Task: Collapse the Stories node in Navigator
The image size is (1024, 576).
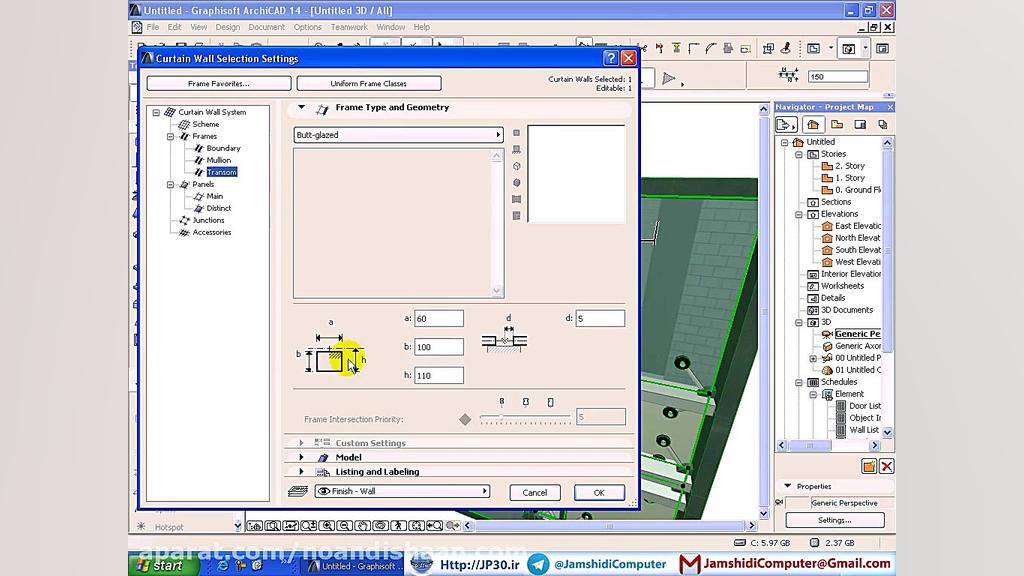Action: point(799,154)
